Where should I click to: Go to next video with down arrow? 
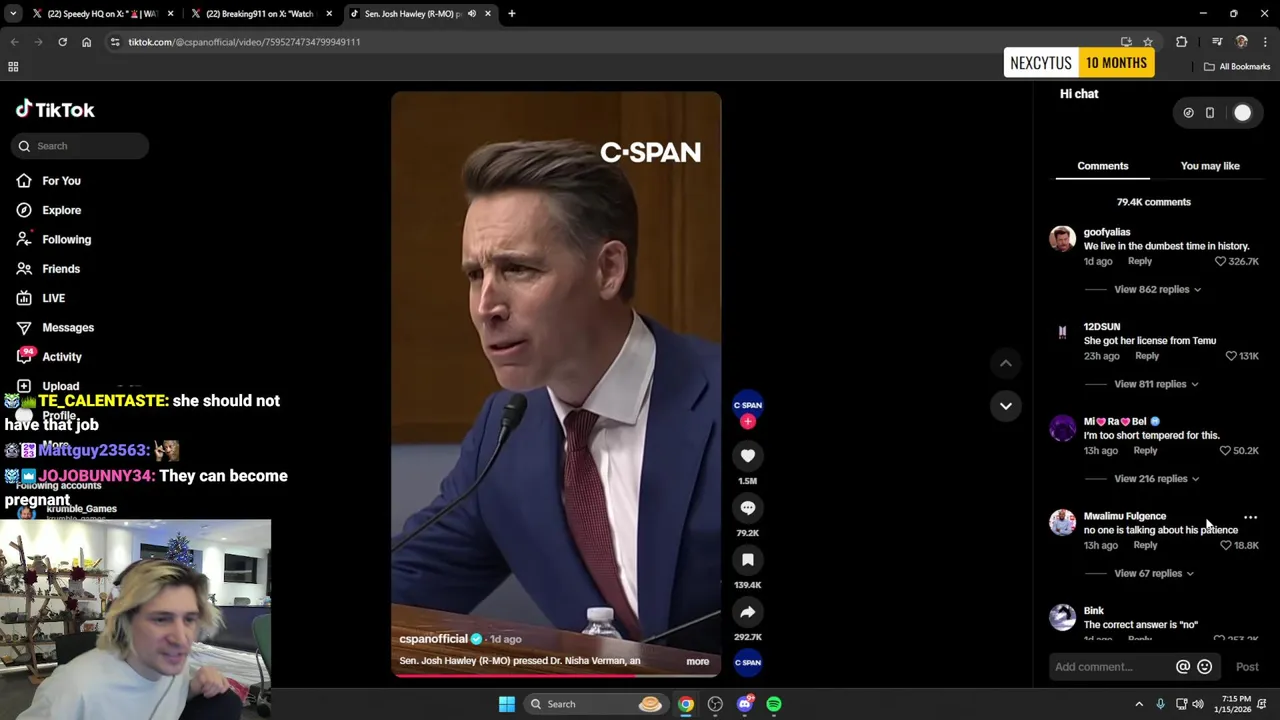pyautogui.click(x=1006, y=405)
